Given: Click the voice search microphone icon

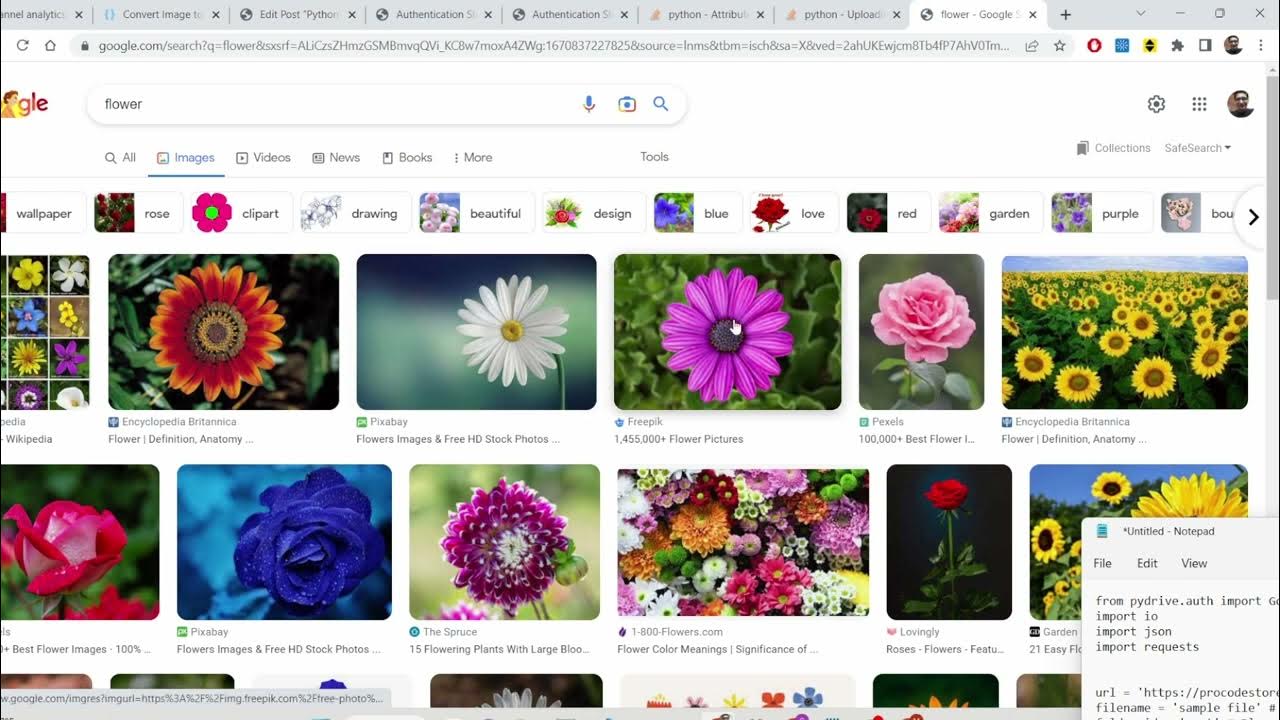Looking at the screenshot, I should coord(589,104).
